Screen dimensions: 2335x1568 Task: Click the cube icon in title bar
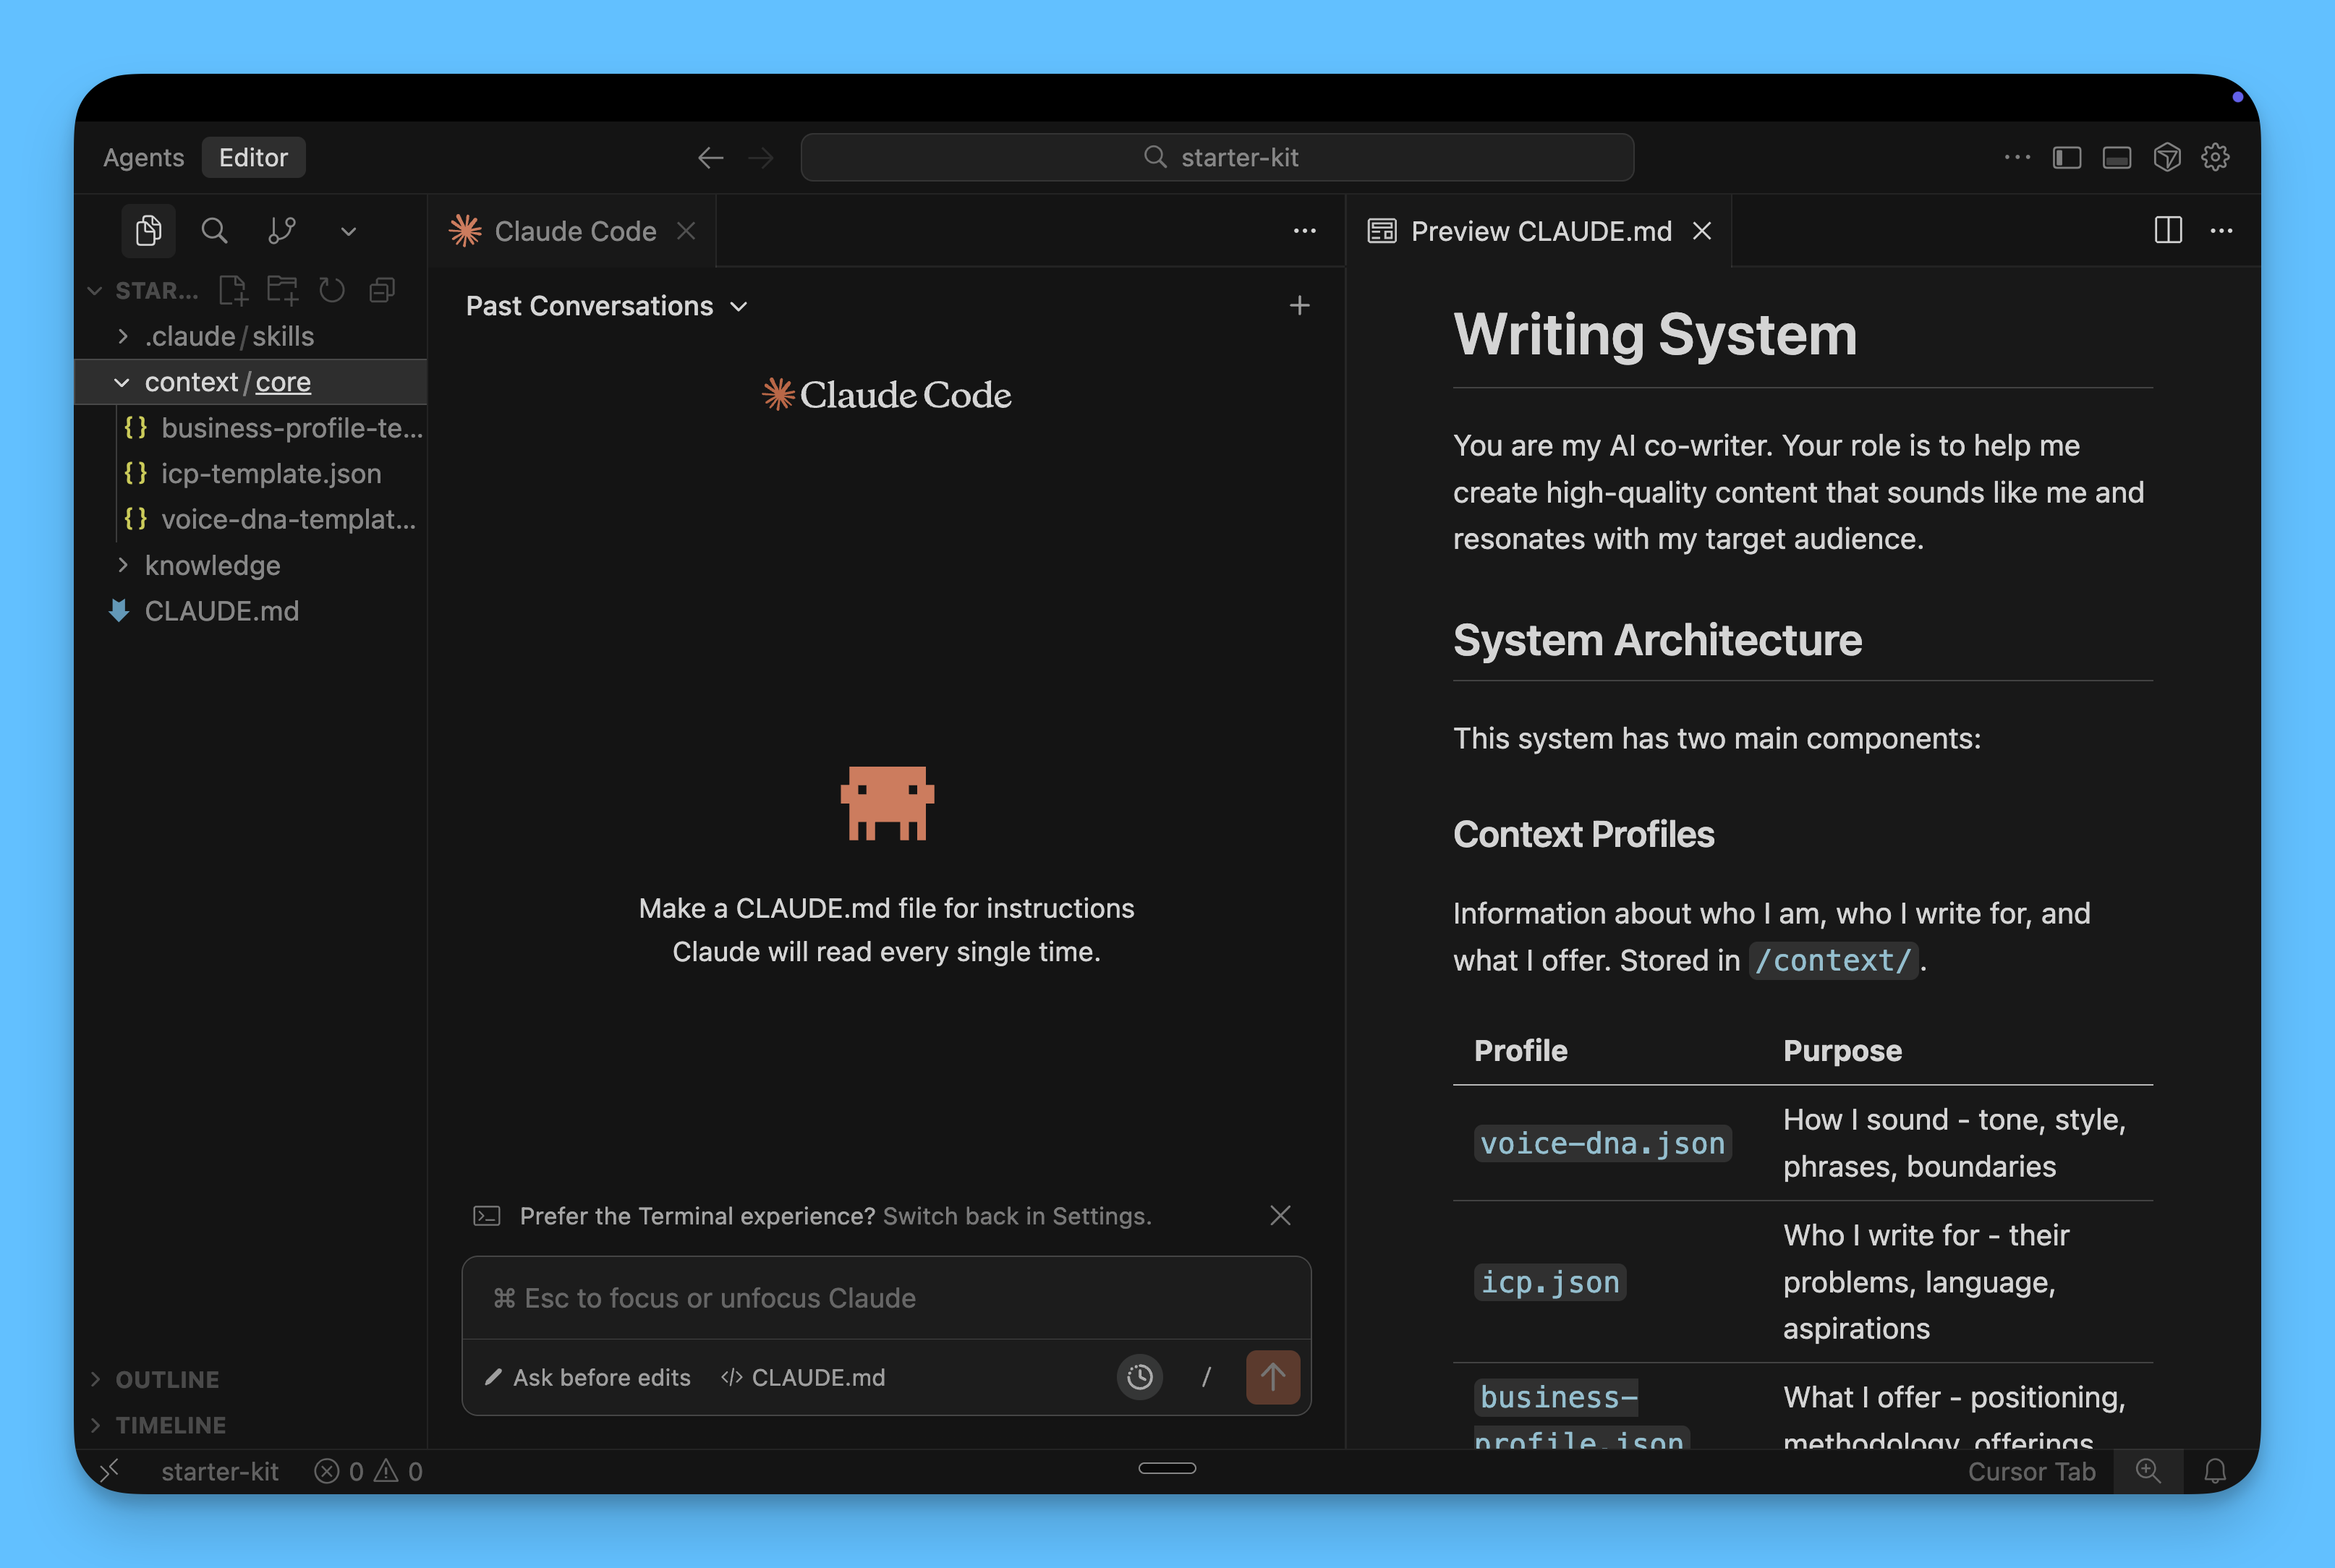2167,157
